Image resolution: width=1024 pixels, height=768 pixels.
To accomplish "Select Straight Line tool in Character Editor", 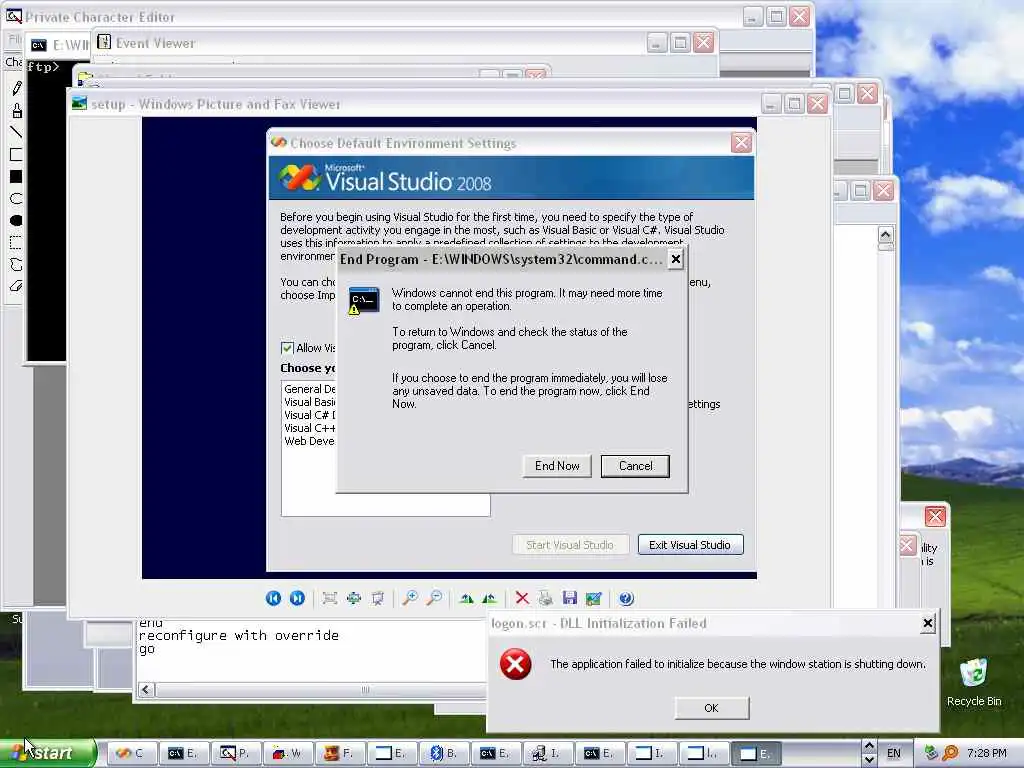I will tap(16, 132).
